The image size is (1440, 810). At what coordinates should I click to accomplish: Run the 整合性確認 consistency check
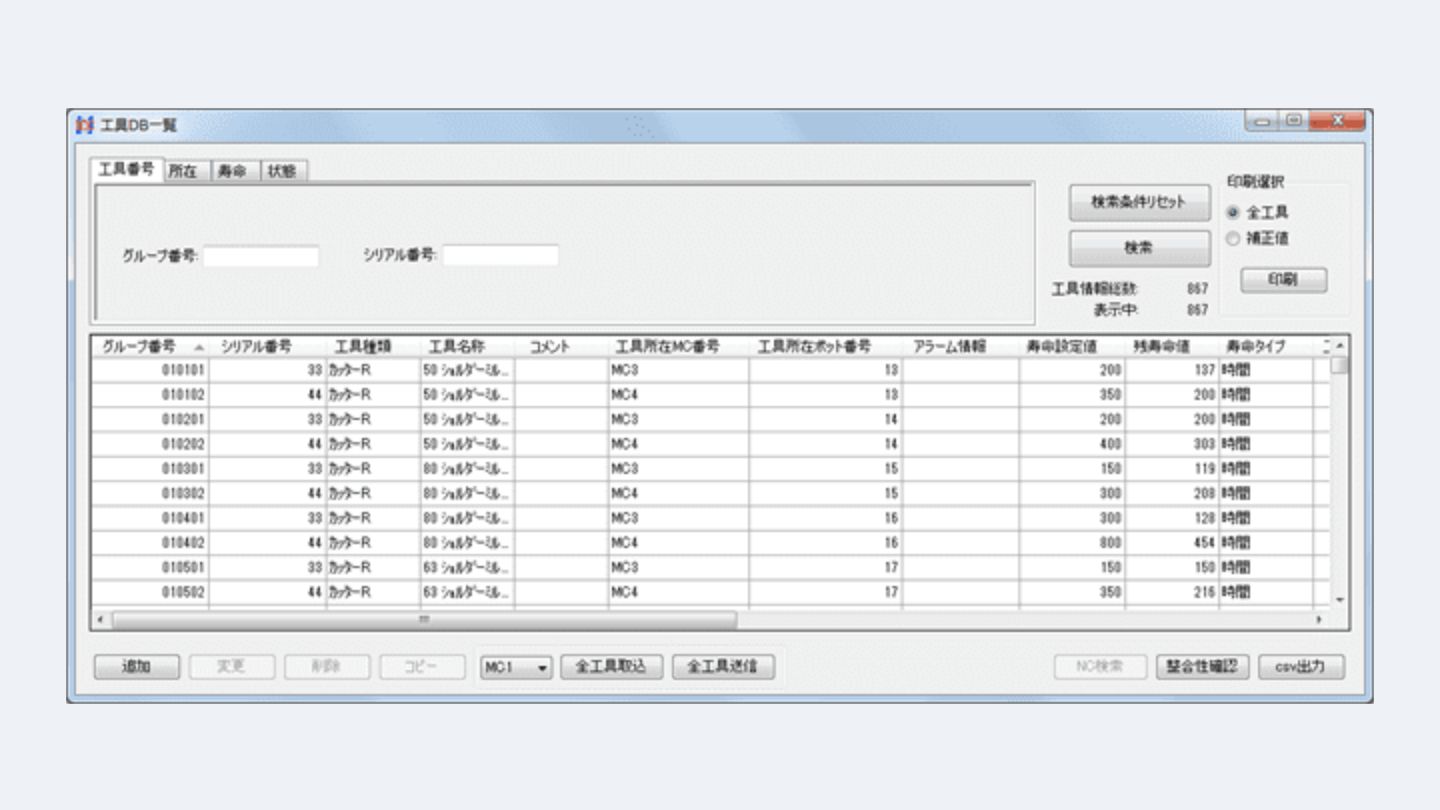click(1202, 668)
